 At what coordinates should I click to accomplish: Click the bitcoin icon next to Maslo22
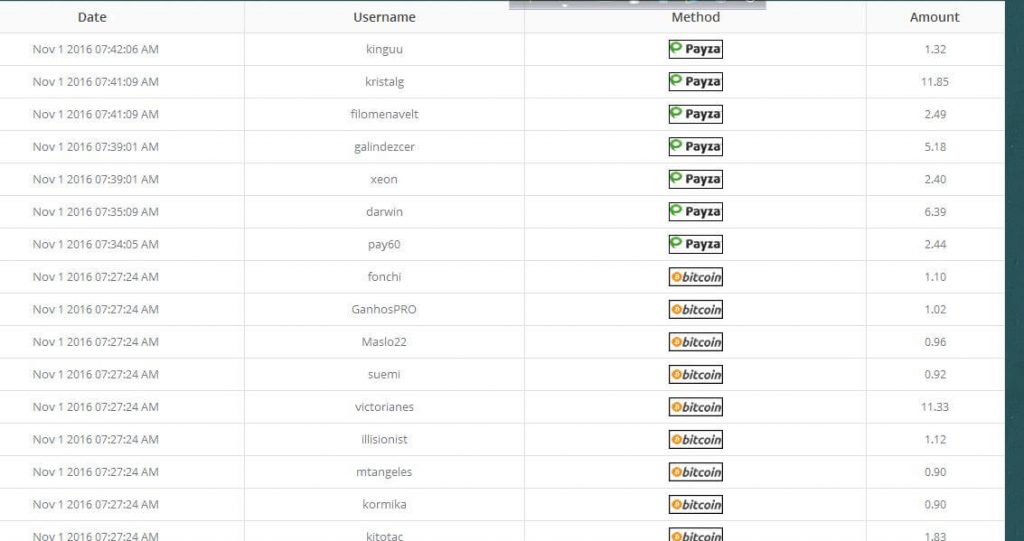[695, 342]
